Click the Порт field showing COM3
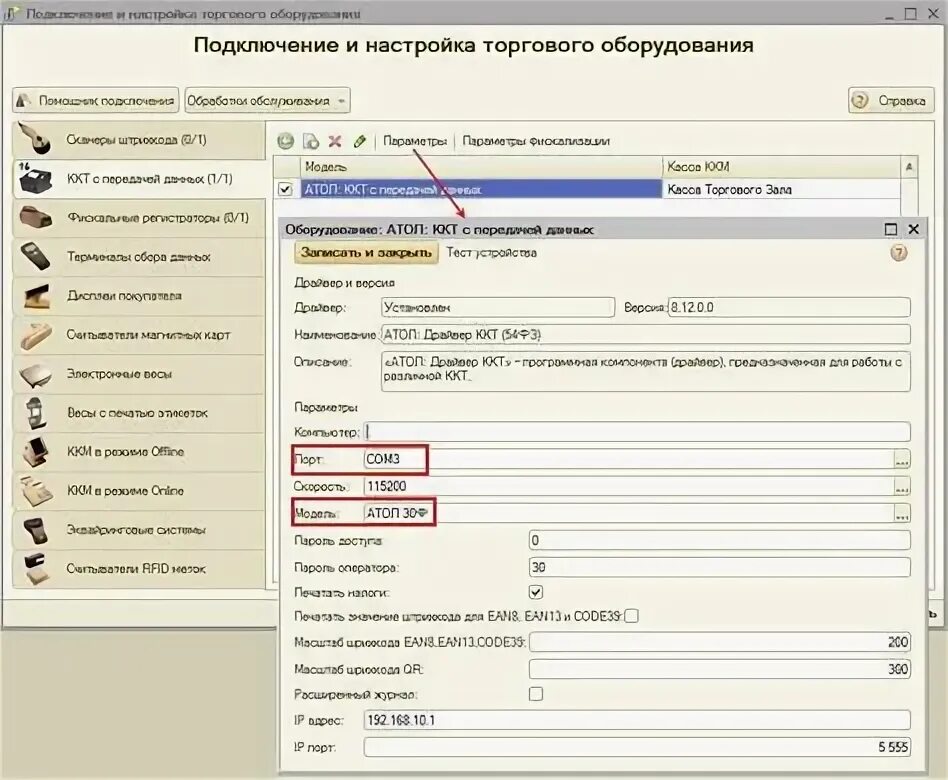This screenshot has width=948, height=780. 629,460
